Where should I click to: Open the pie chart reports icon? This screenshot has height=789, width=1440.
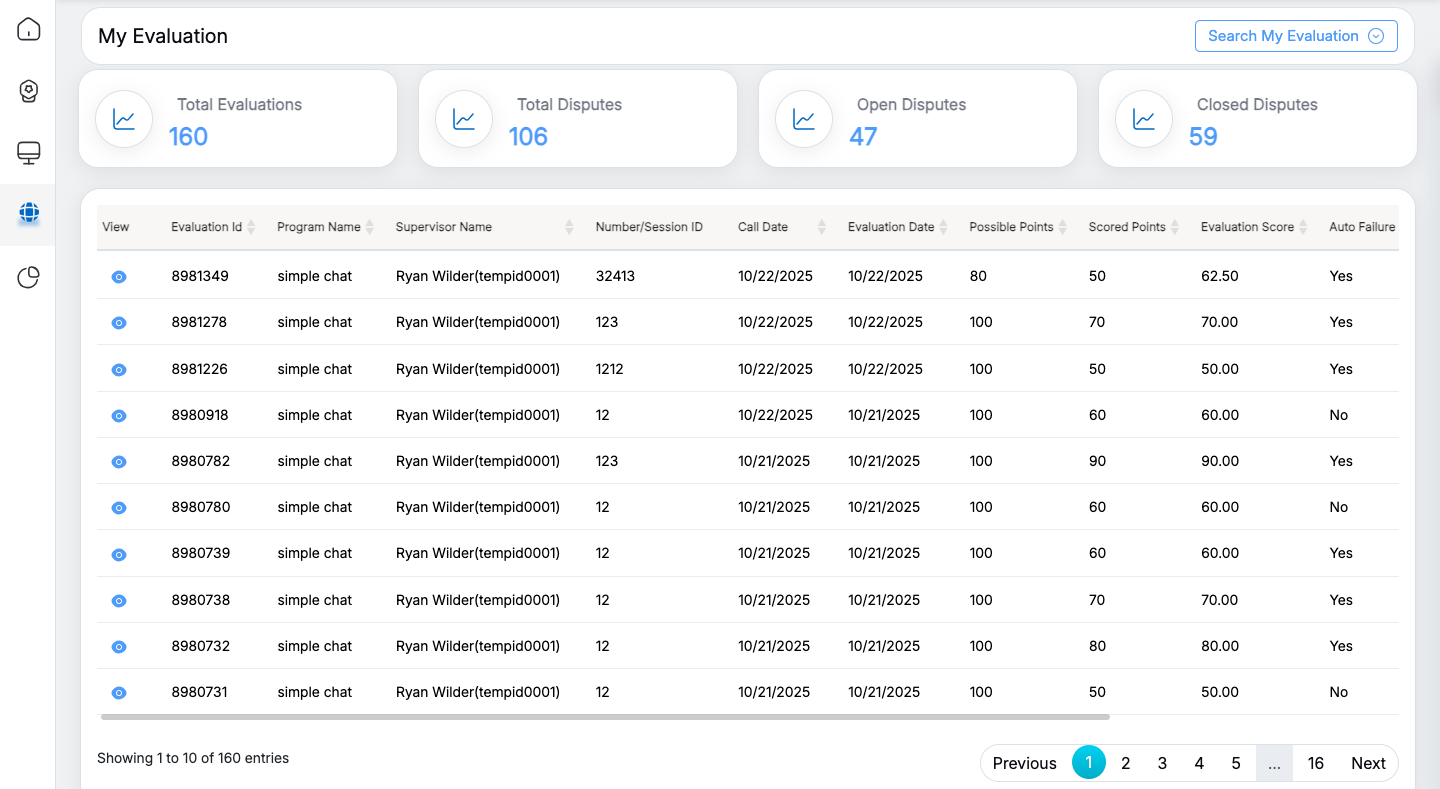tap(29, 277)
